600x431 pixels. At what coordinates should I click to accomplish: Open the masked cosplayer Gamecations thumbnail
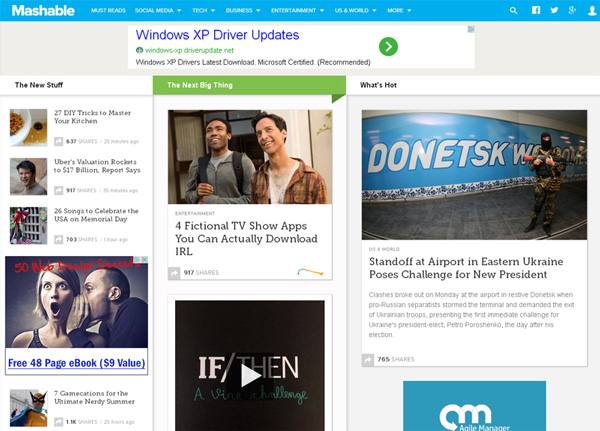28,408
